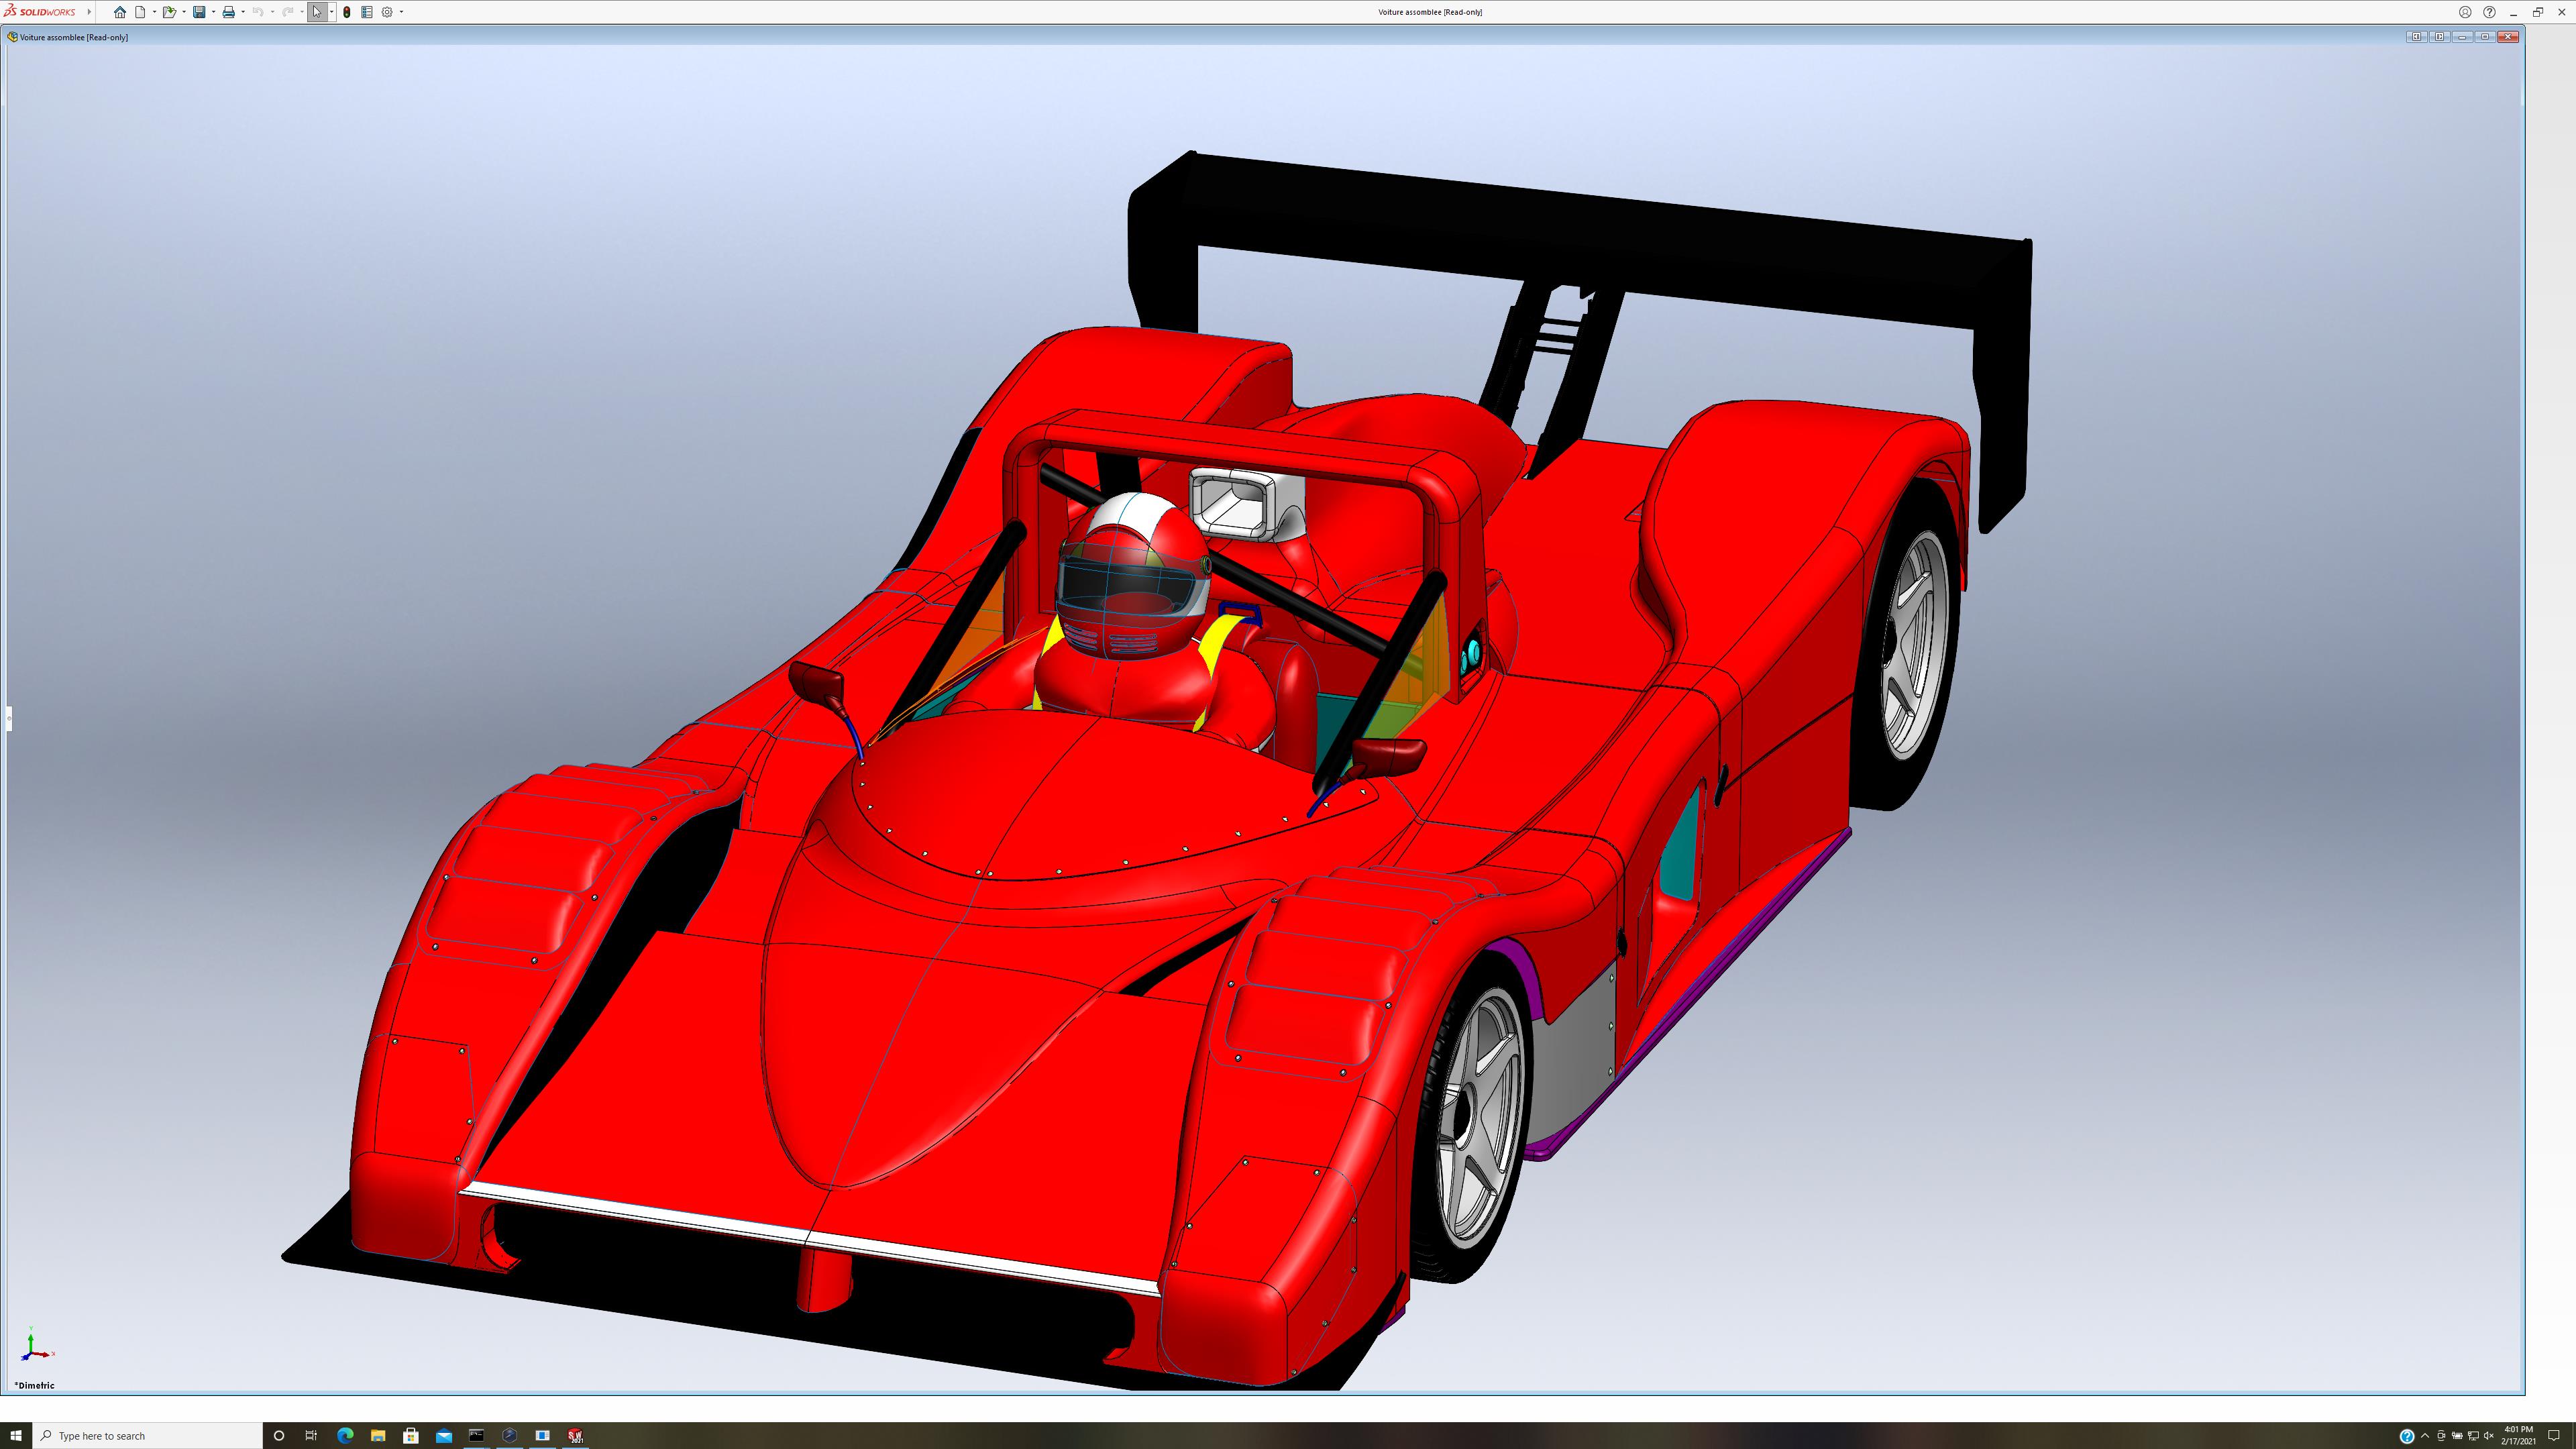Click the Open file icon

tap(169, 12)
